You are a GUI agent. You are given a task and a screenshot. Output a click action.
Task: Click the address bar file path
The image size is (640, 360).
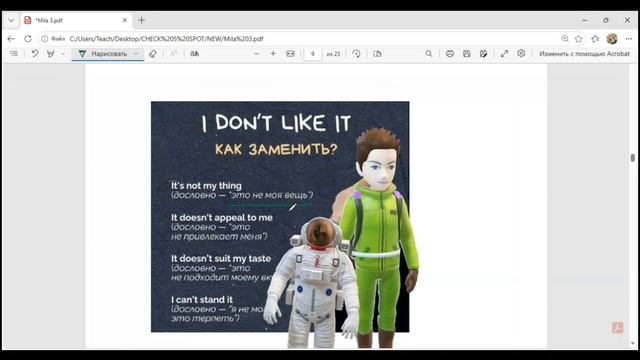pyautogui.click(x=167, y=39)
